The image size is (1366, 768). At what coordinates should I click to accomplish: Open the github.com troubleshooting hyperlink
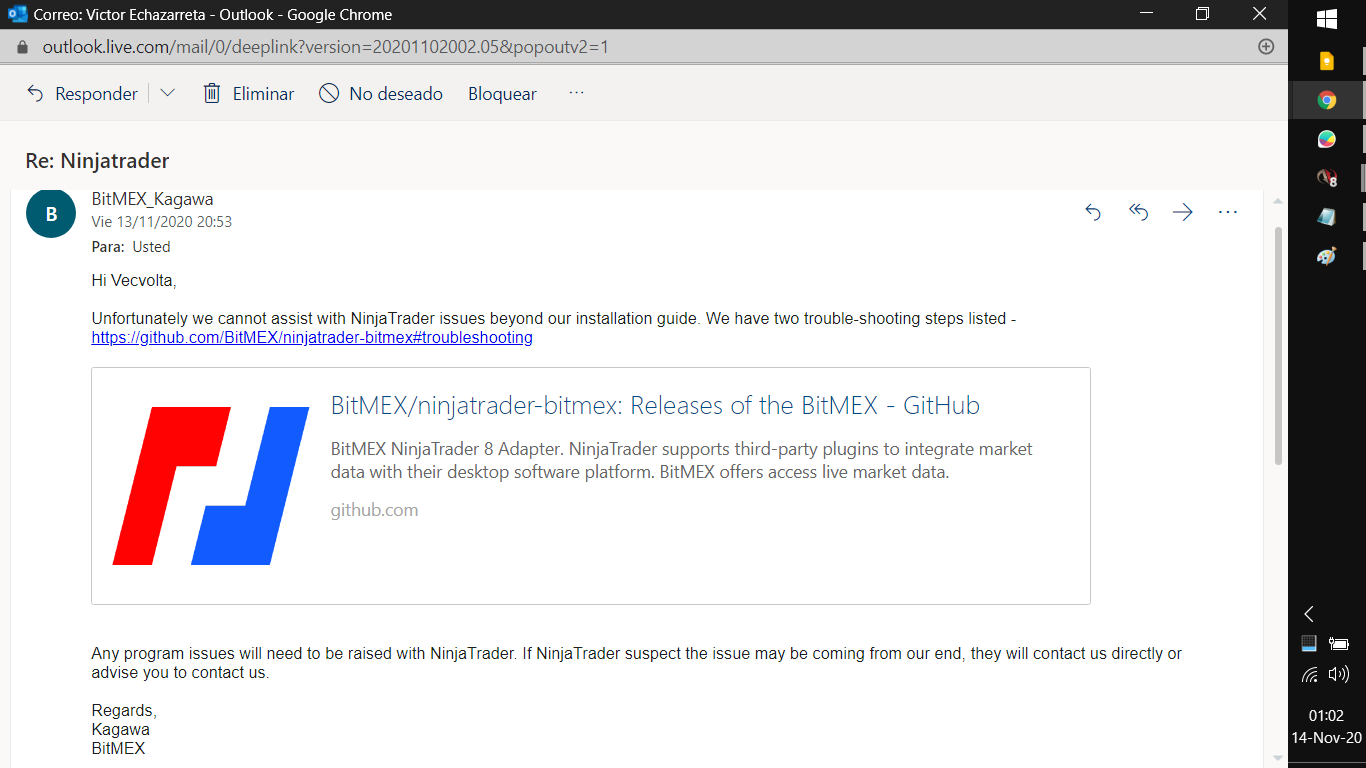312,338
